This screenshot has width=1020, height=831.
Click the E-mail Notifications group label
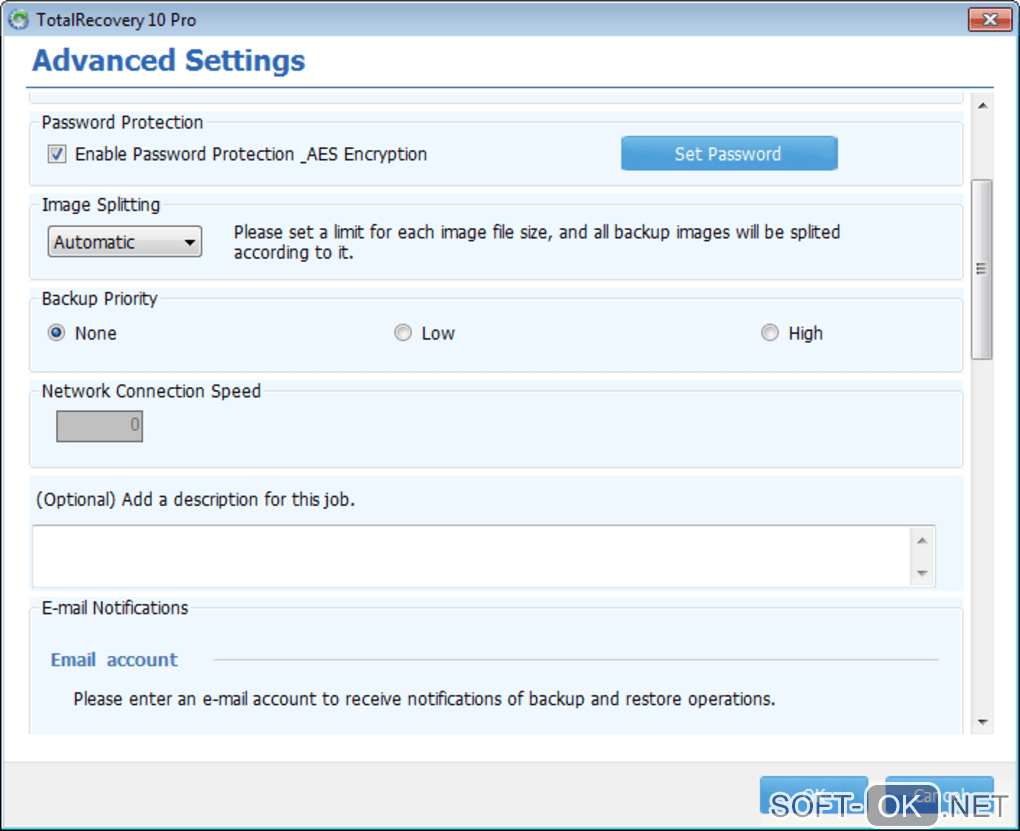[x=114, y=607]
